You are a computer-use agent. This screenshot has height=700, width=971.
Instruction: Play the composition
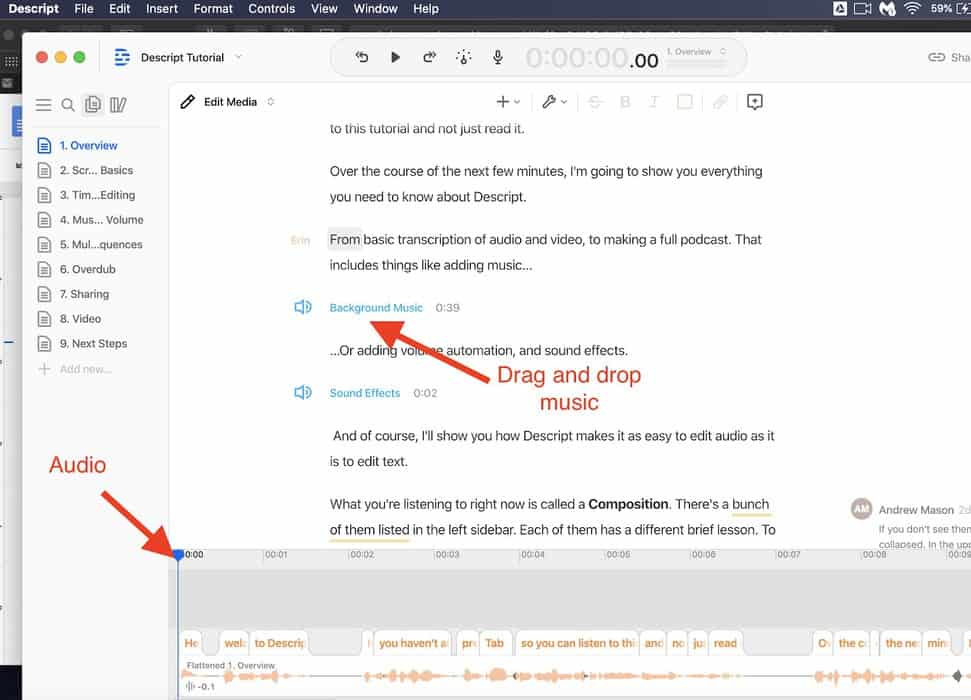point(395,58)
